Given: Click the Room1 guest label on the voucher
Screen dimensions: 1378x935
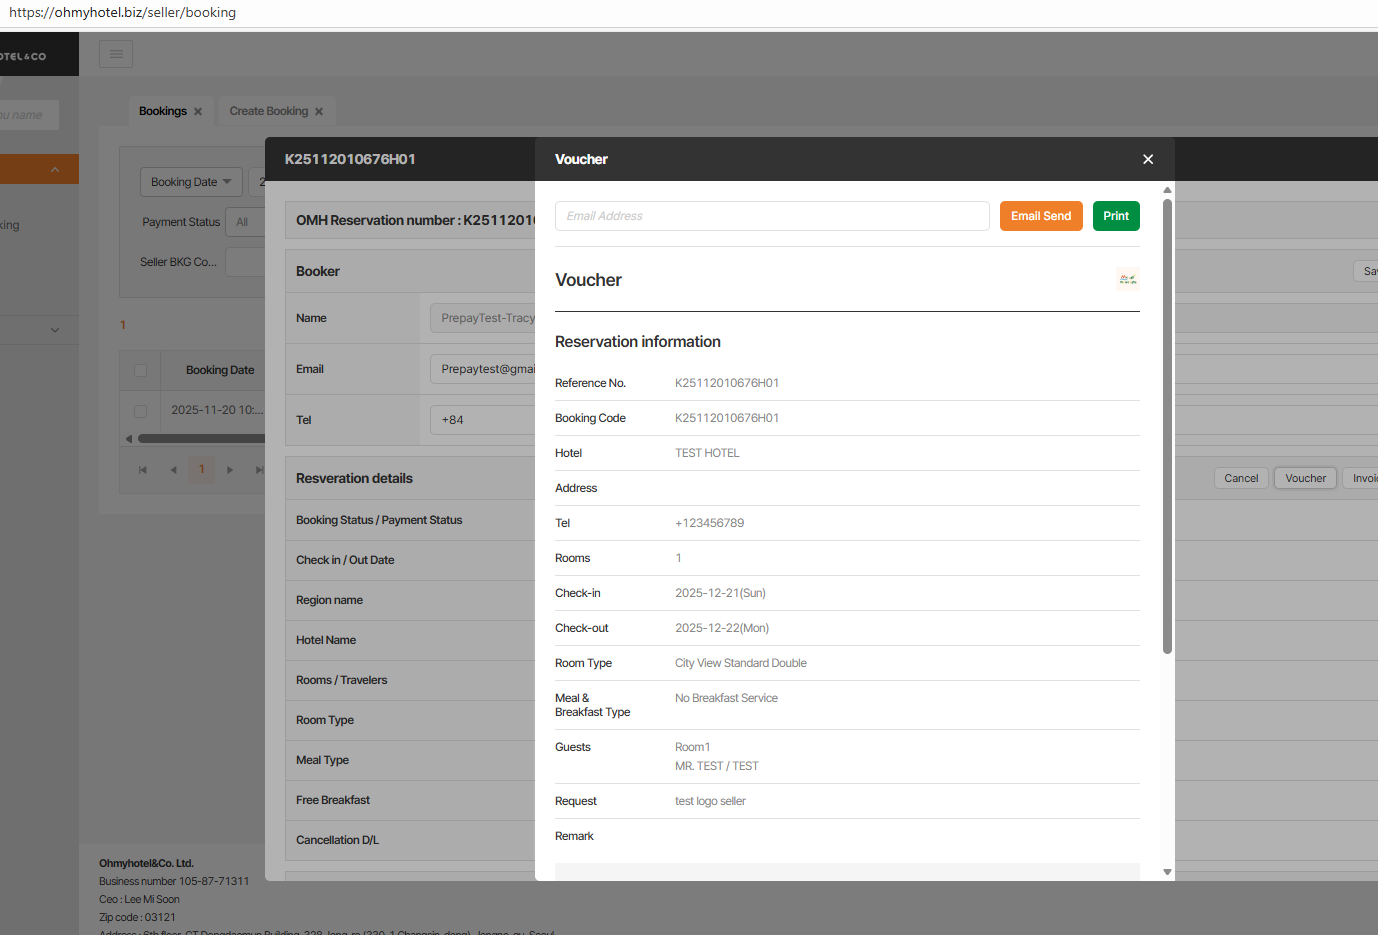Looking at the screenshot, I should click(x=693, y=747).
